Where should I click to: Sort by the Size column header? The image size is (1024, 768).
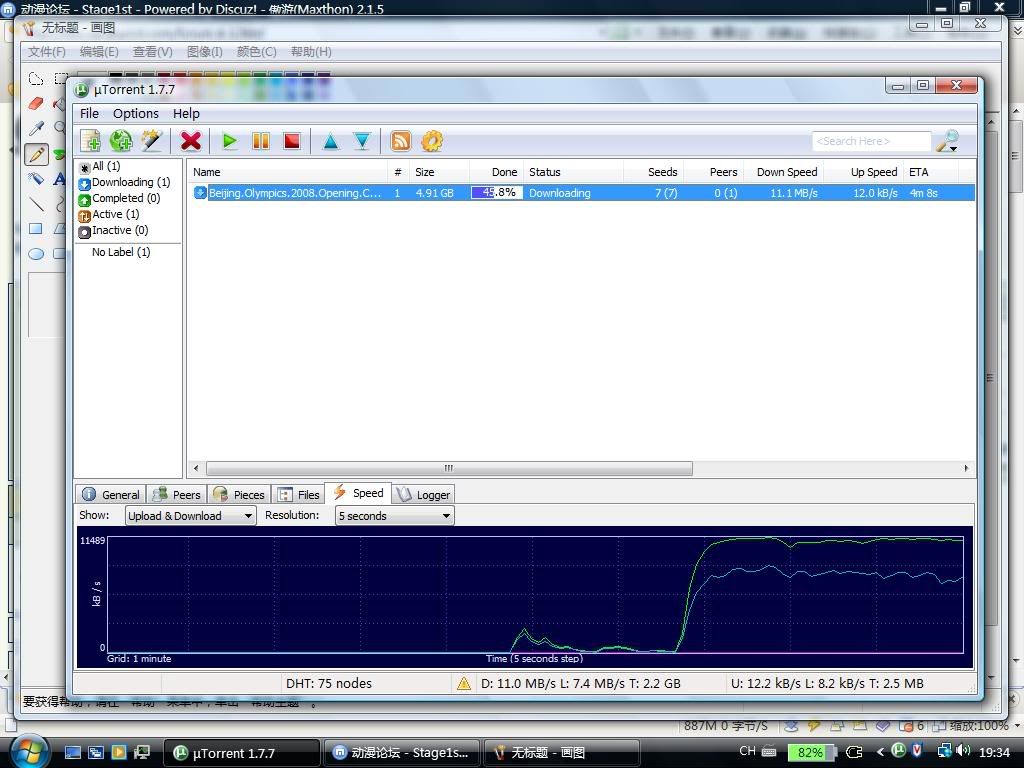click(x=438, y=172)
